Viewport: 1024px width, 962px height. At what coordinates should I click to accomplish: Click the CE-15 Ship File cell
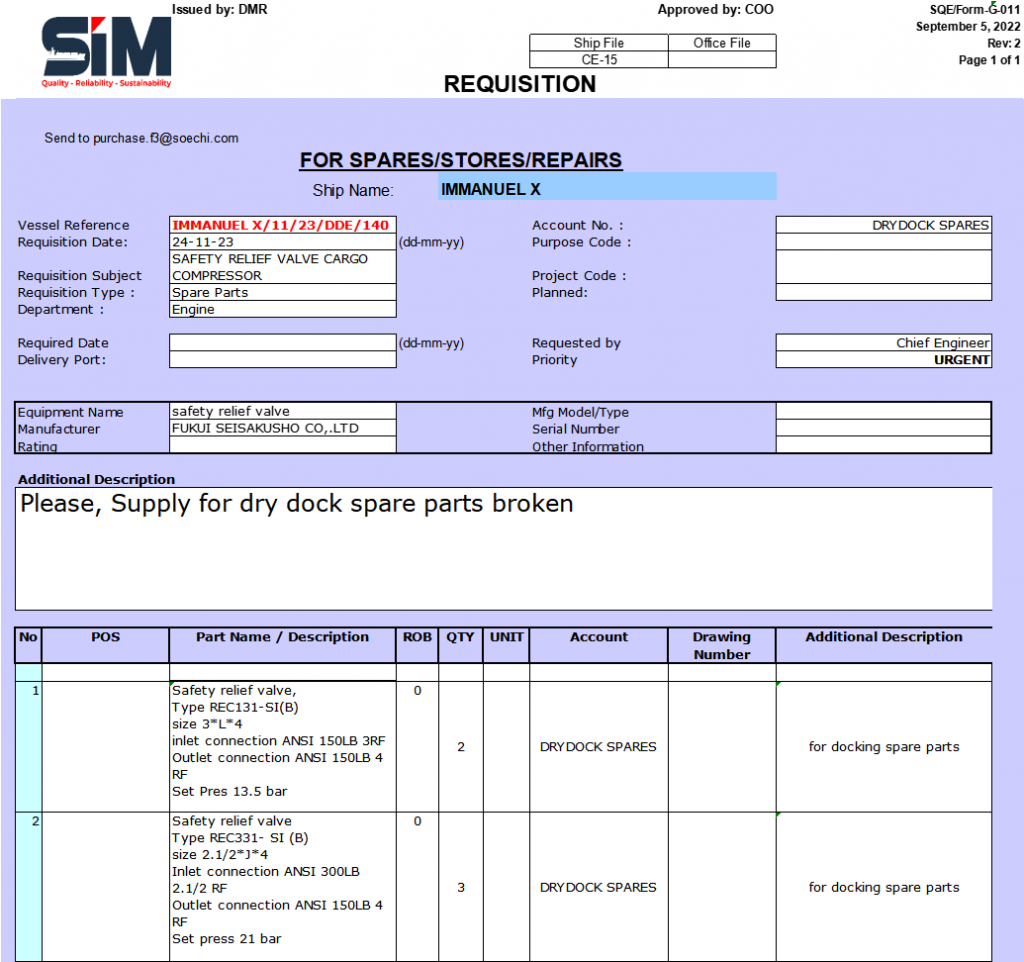pos(598,60)
